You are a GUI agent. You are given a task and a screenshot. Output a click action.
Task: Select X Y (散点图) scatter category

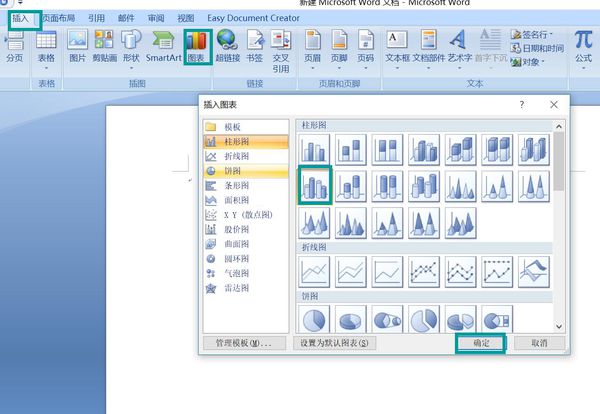pyautogui.click(x=246, y=215)
